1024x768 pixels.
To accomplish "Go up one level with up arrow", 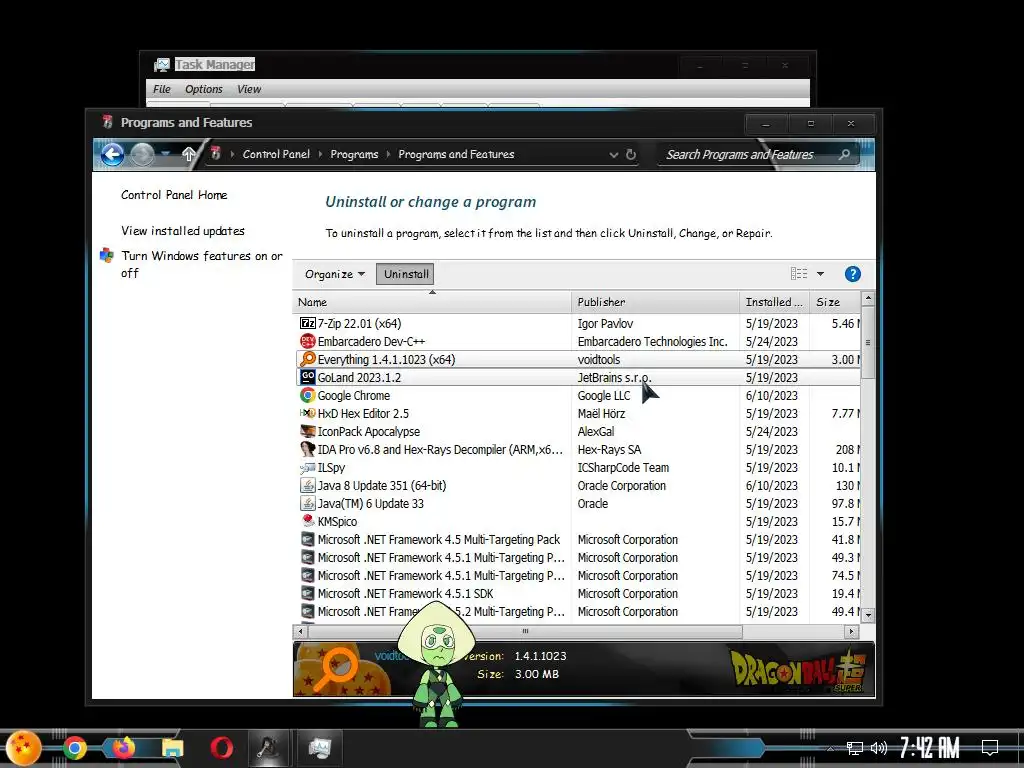I will 189,154.
